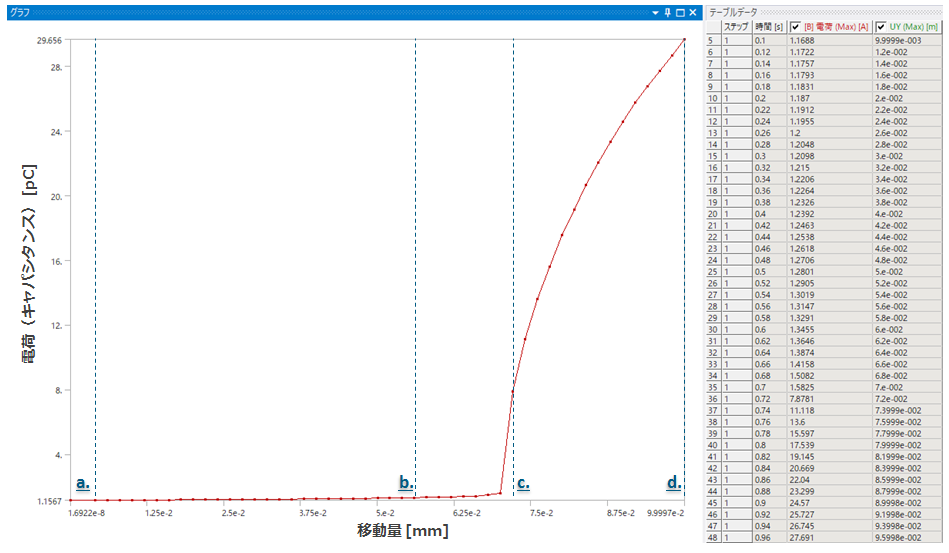This screenshot has height=553, width=949.
Task: Select the charge cell 15.597
Action: click(830, 434)
